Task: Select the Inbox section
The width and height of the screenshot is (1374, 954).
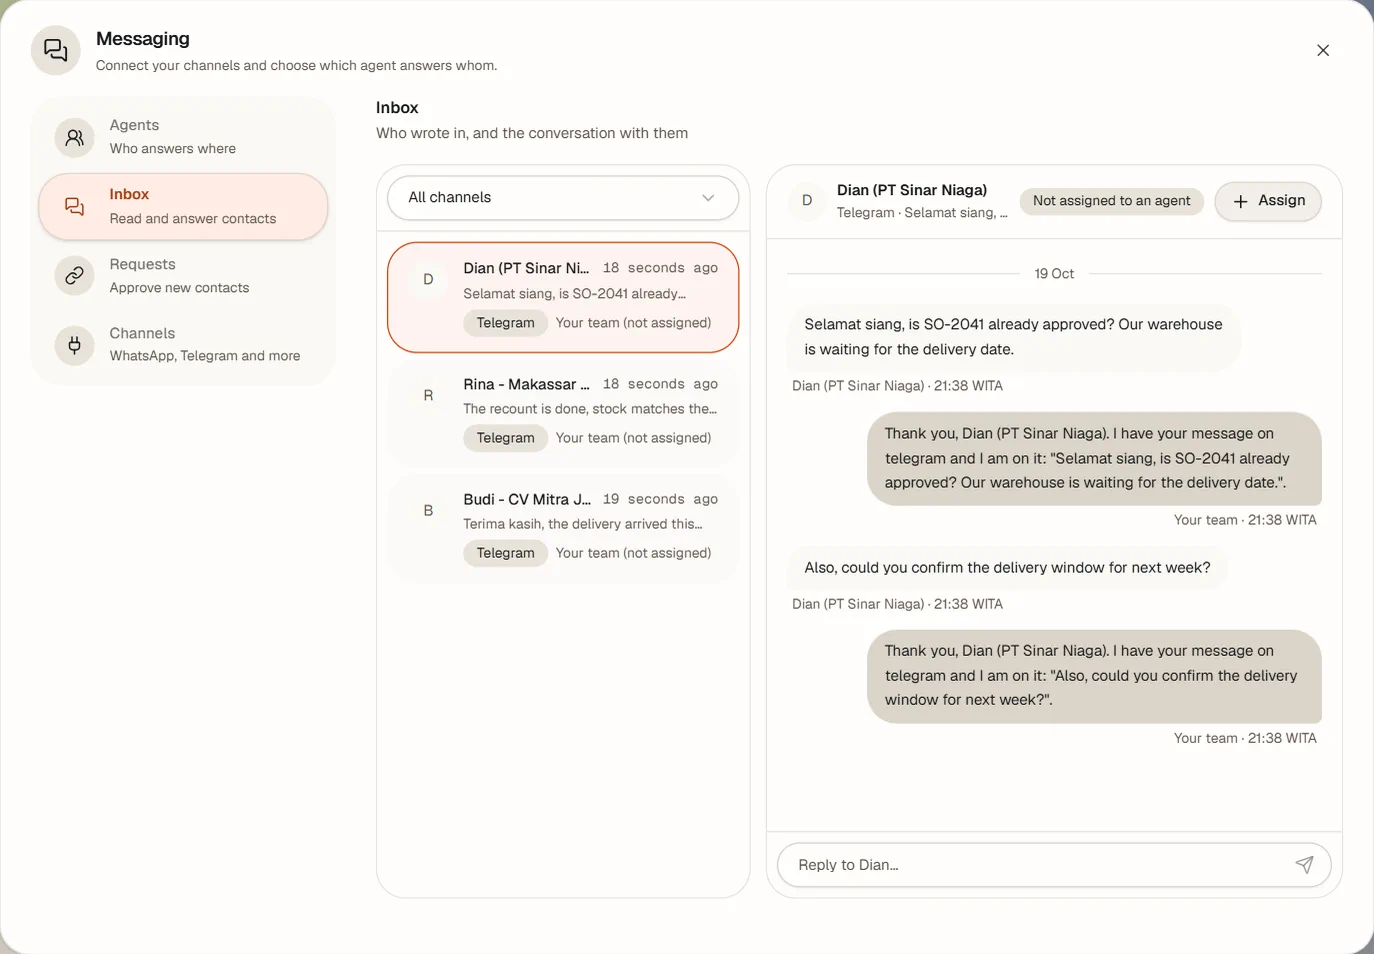Action: coord(183,207)
